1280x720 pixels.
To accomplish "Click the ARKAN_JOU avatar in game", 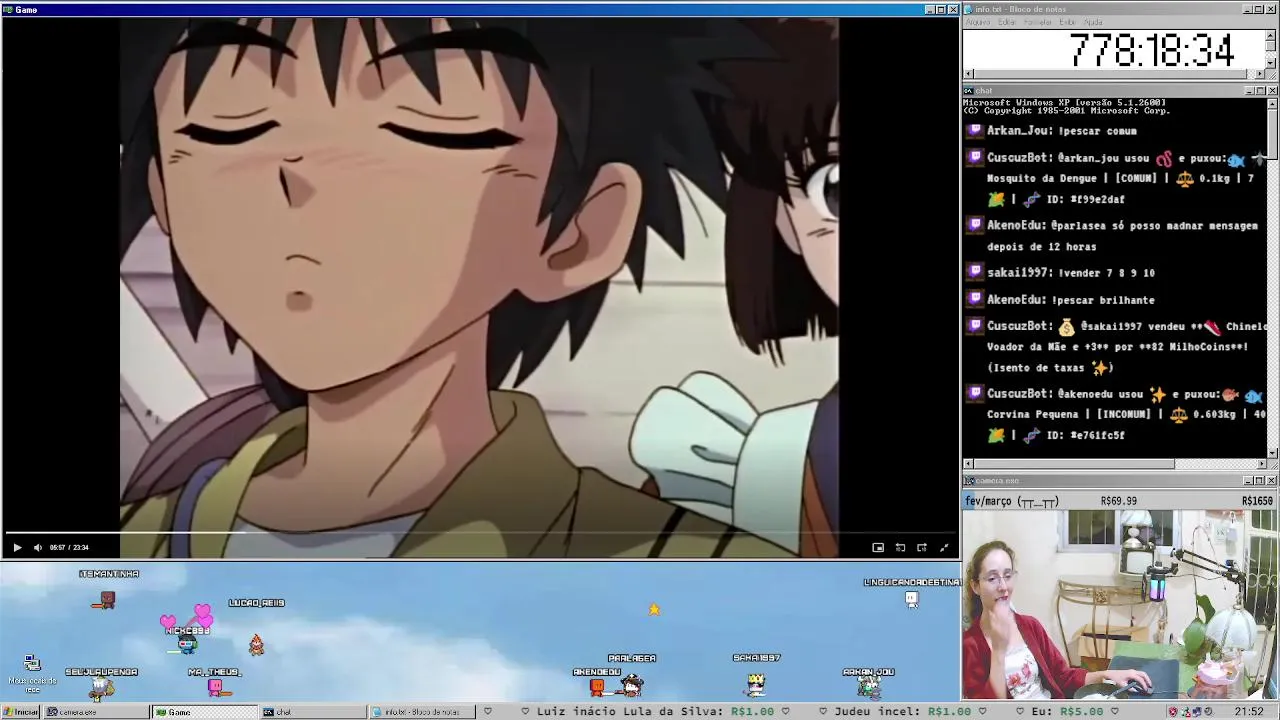I will click(868, 687).
